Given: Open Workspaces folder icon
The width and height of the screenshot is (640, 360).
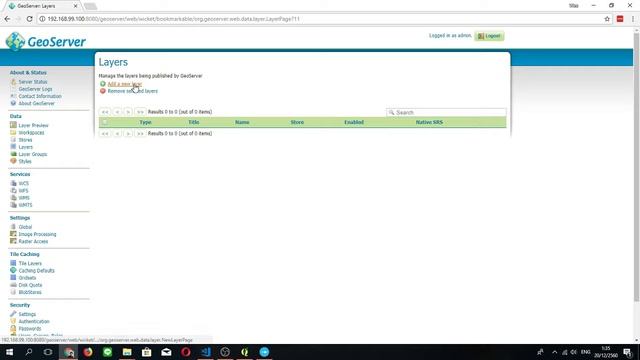Looking at the screenshot, I should [x=13, y=132].
